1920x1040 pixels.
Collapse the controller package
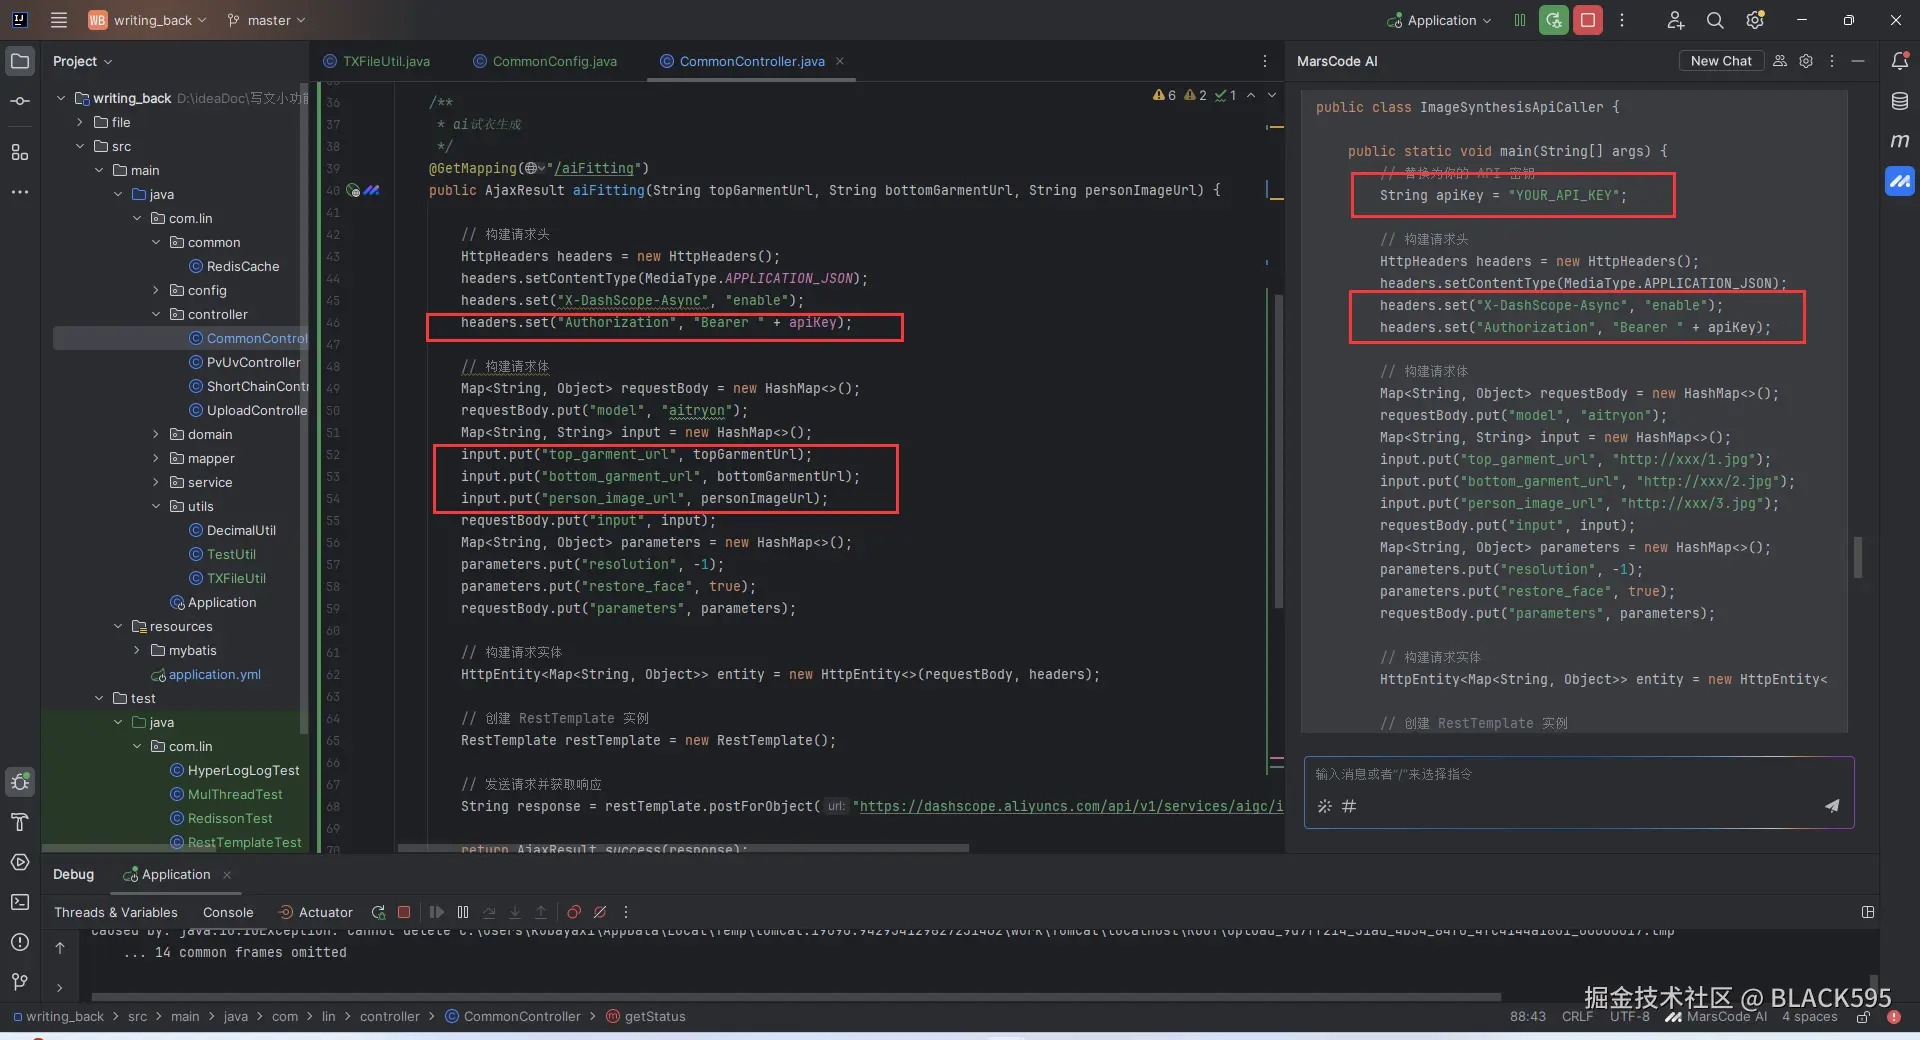pyautogui.click(x=156, y=314)
